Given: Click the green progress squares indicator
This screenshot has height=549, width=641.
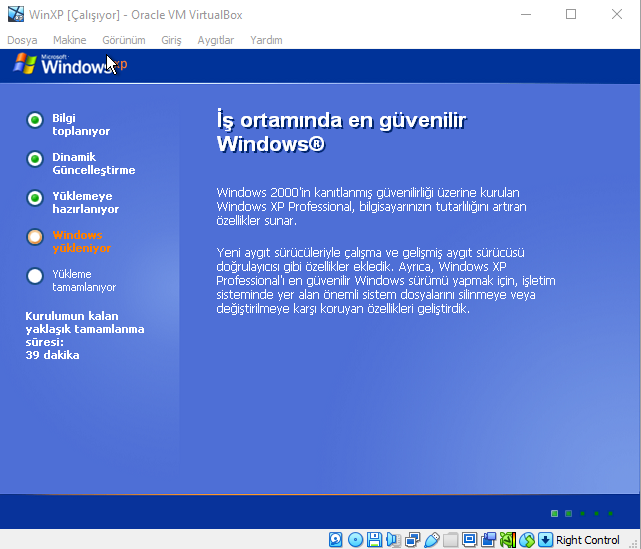Looking at the screenshot, I should [x=582, y=513].
